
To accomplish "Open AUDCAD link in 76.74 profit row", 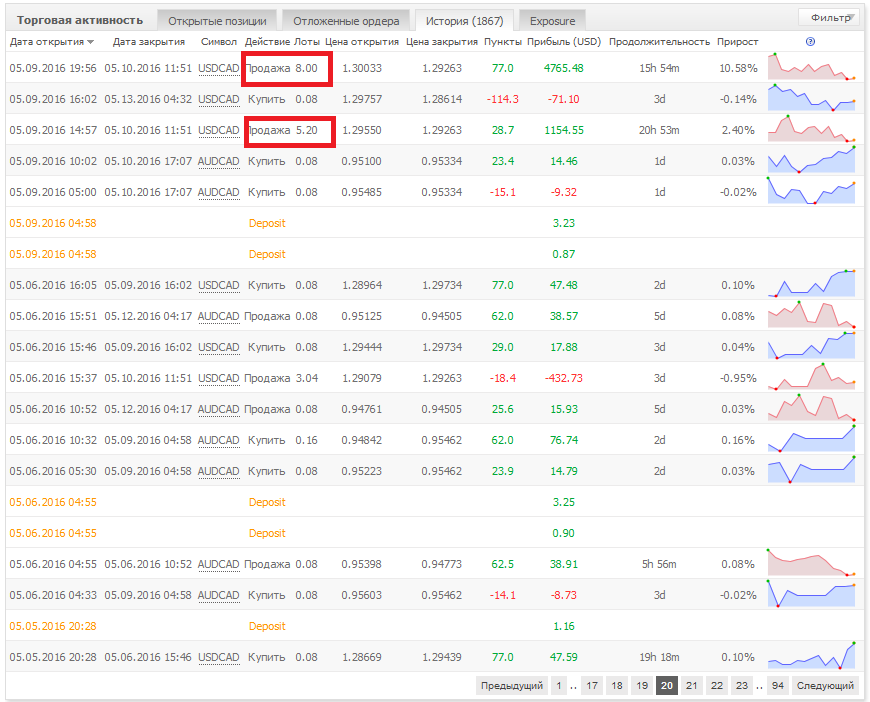I will pyautogui.click(x=219, y=441).
